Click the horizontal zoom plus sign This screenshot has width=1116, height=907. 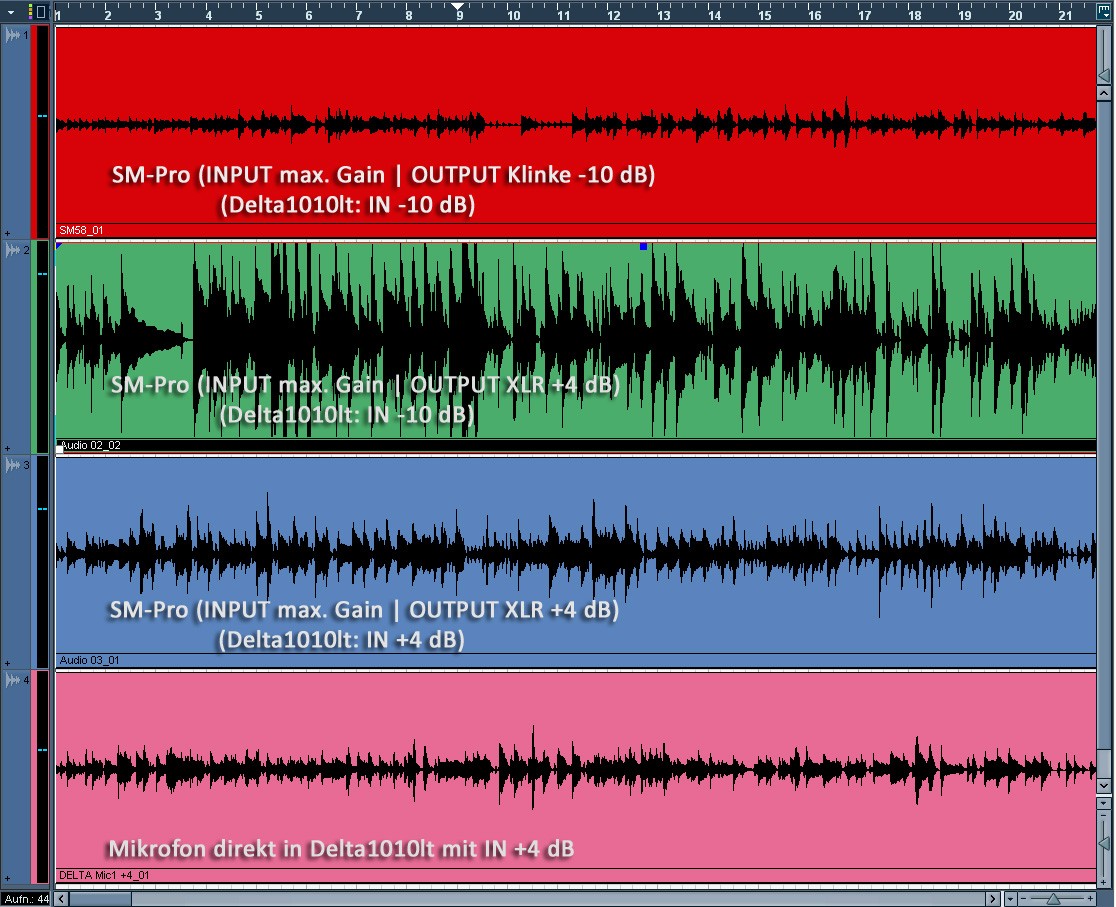click(x=1090, y=899)
